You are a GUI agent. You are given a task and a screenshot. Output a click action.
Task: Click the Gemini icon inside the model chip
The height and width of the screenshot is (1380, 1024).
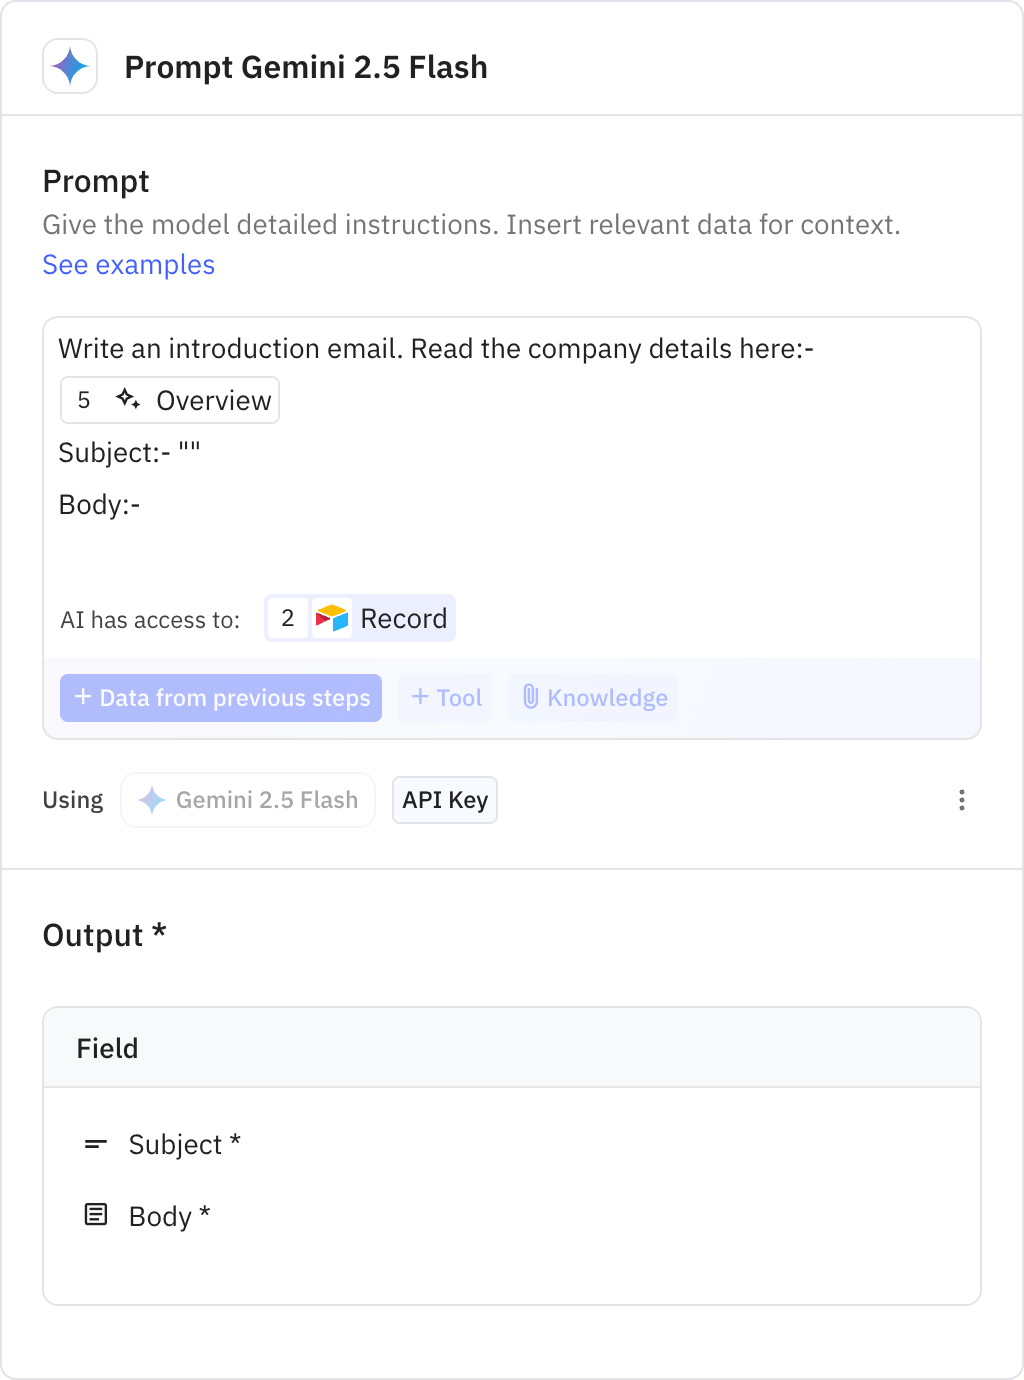(152, 799)
